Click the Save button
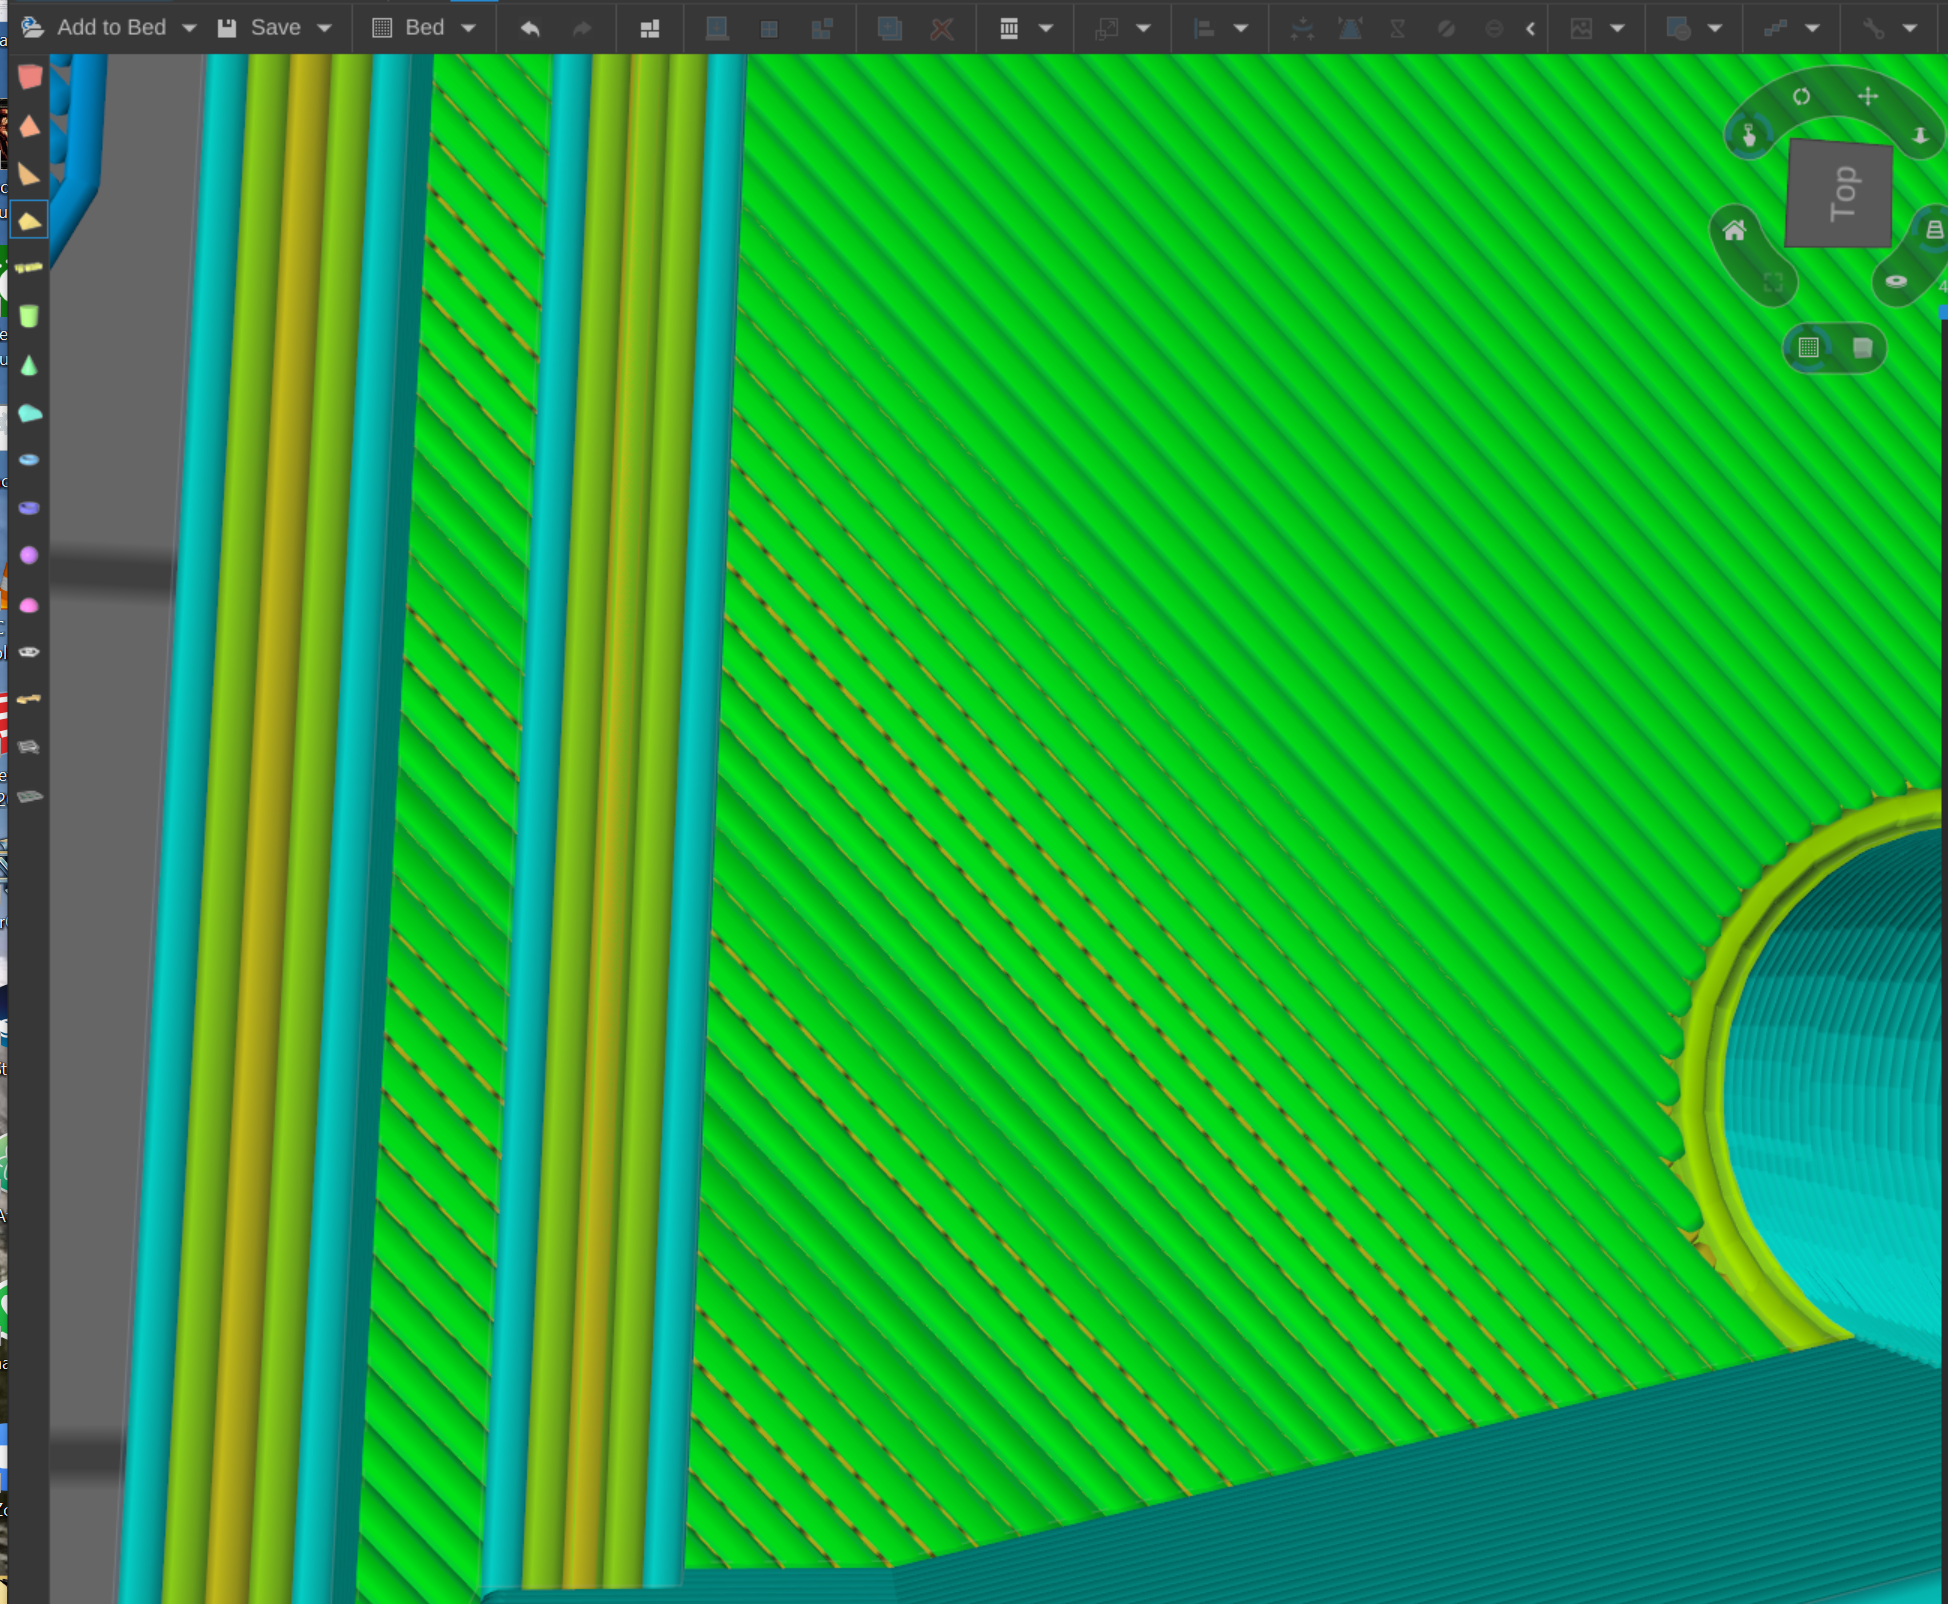 coord(260,28)
